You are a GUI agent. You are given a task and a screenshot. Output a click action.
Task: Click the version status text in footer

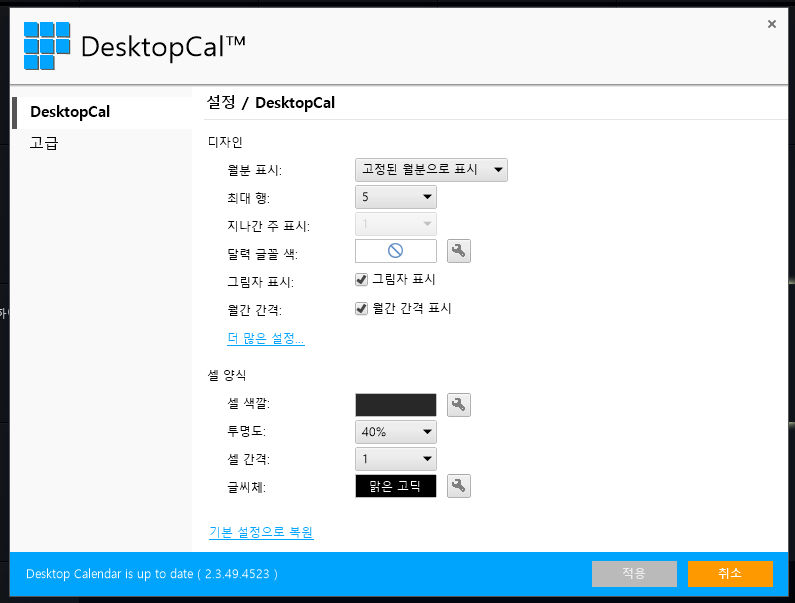point(152,574)
